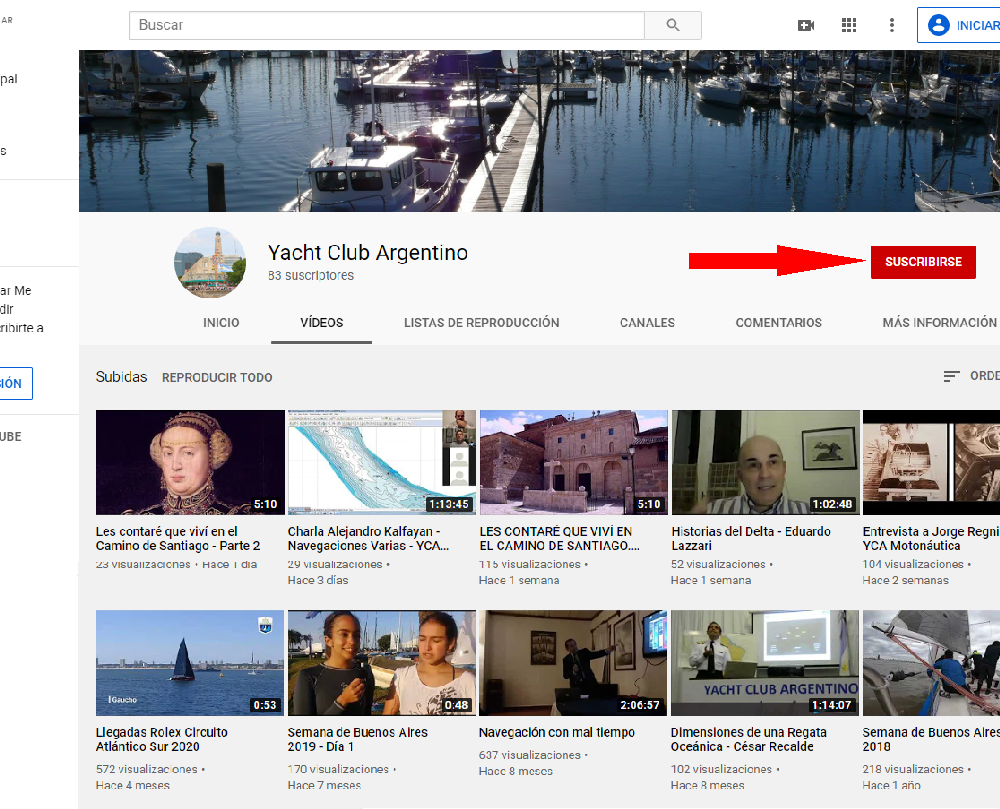Go to the Canales tab

(x=647, y=323)
